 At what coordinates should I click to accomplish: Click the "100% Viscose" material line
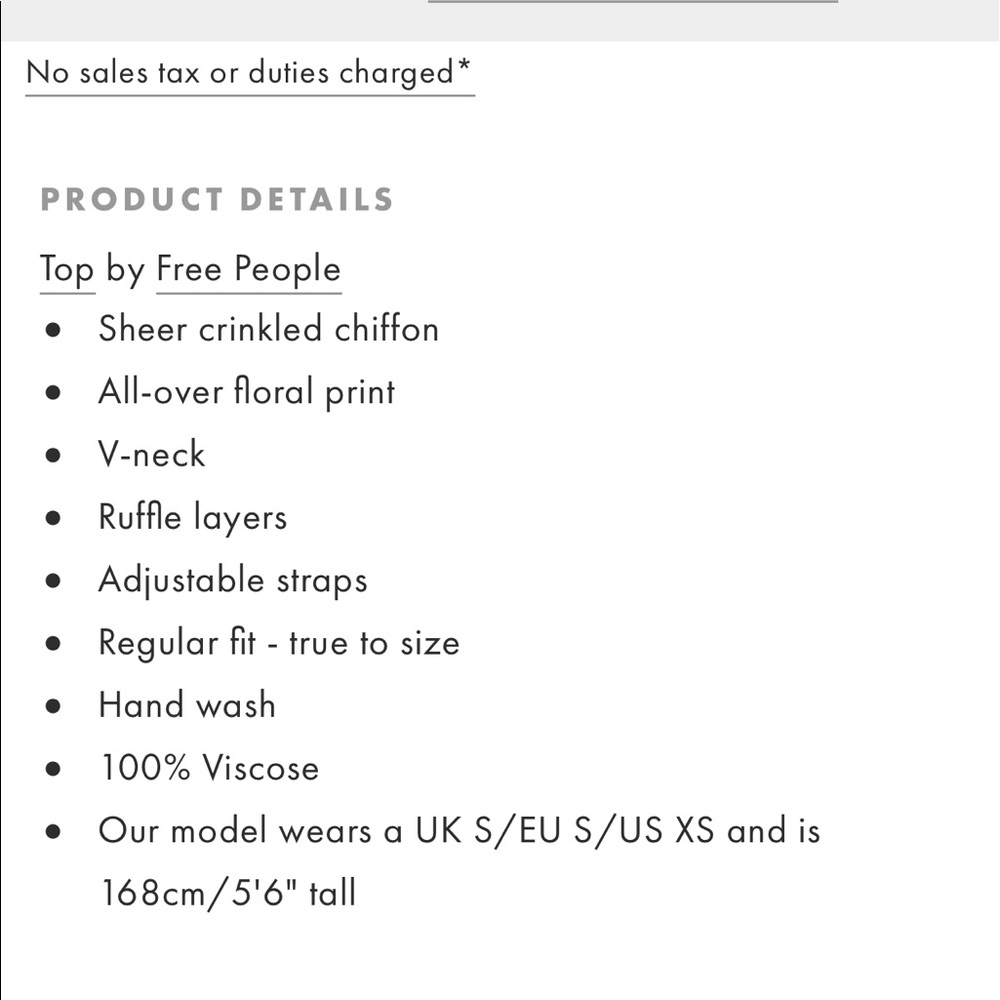pyautogui.click(x=209, y=769)
